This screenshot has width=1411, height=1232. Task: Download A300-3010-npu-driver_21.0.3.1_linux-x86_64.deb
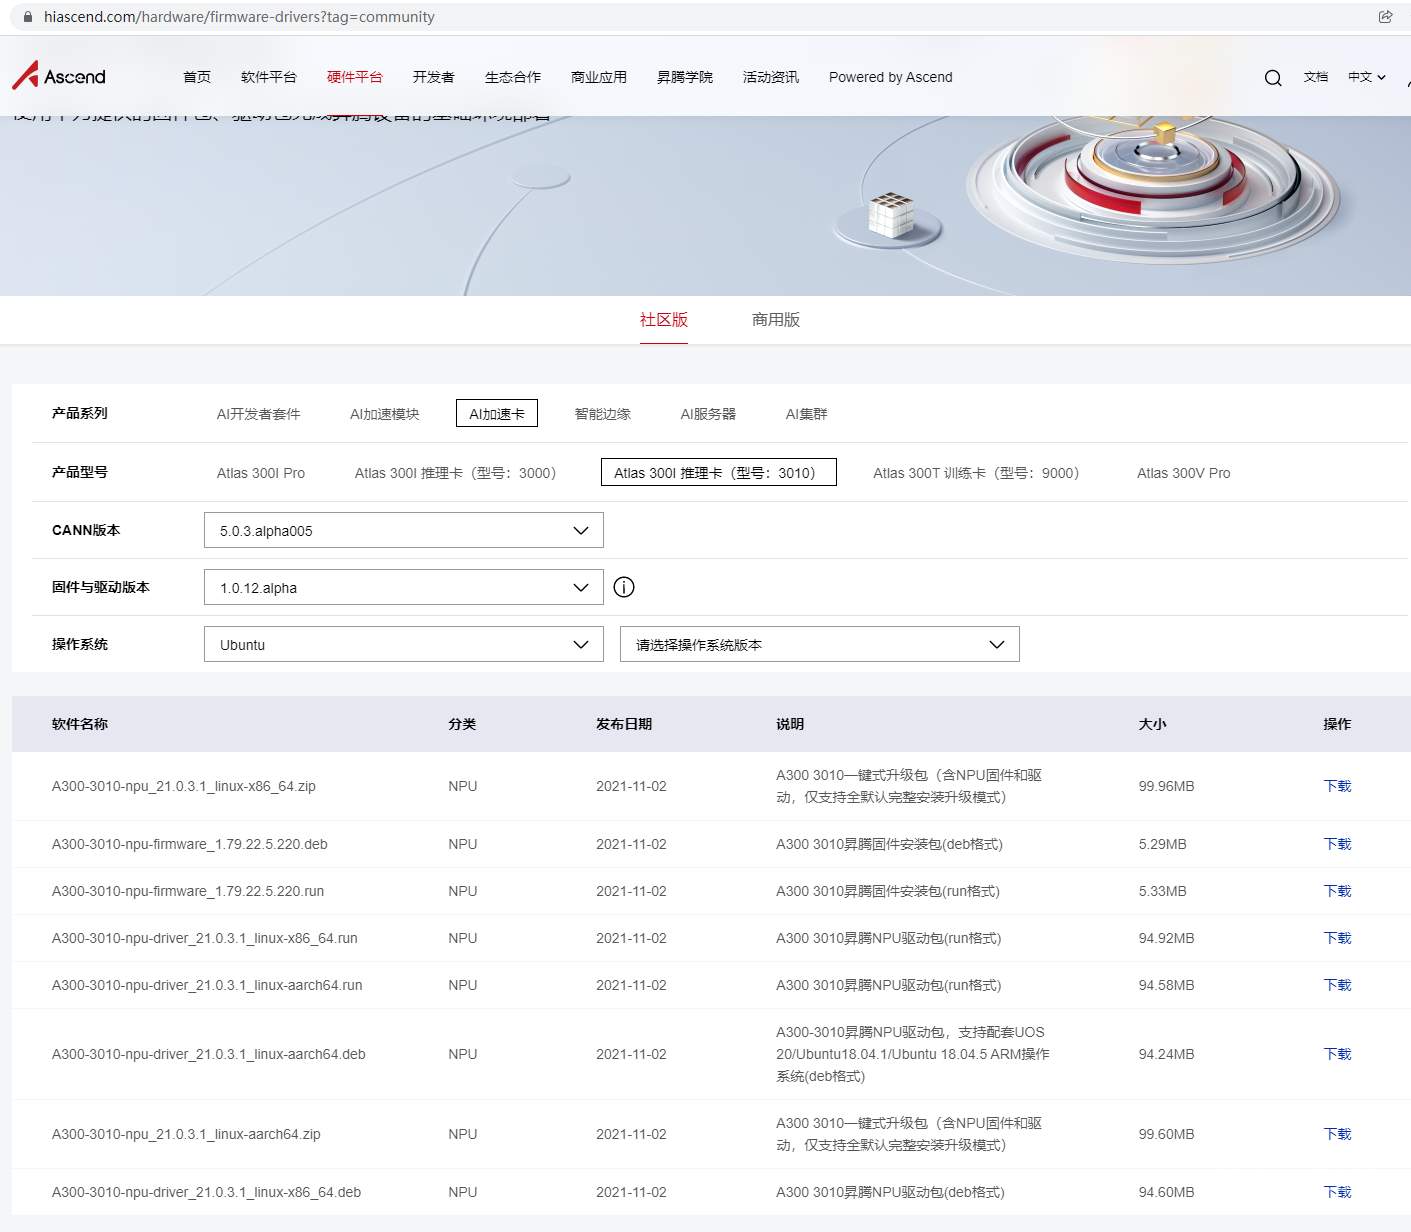[x=1337, y=1192]
